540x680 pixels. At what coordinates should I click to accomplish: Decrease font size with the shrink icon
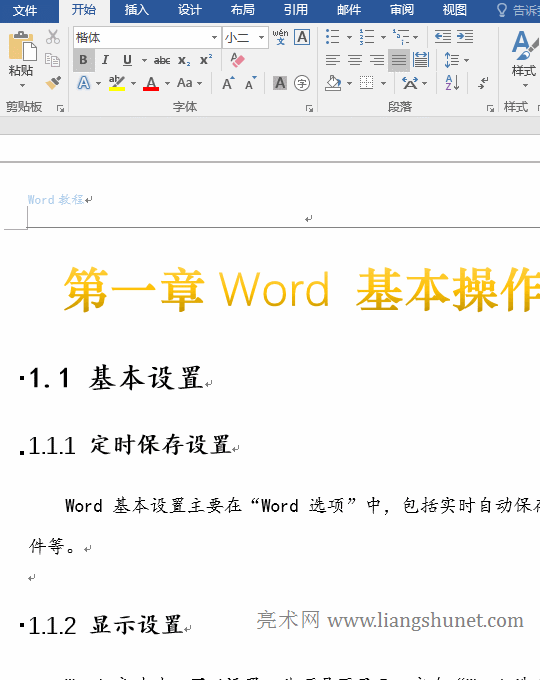pyautogui.click(x=250, y=82)
